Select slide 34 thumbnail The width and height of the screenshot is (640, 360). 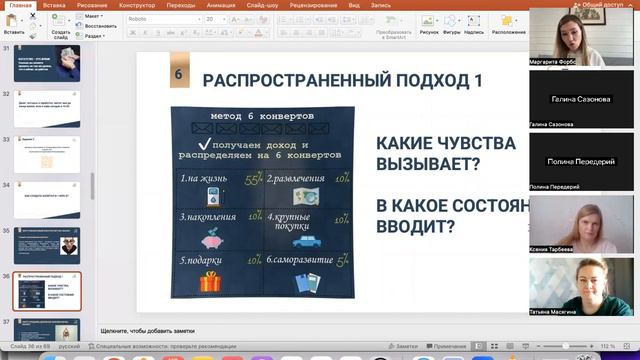point(47,200)
